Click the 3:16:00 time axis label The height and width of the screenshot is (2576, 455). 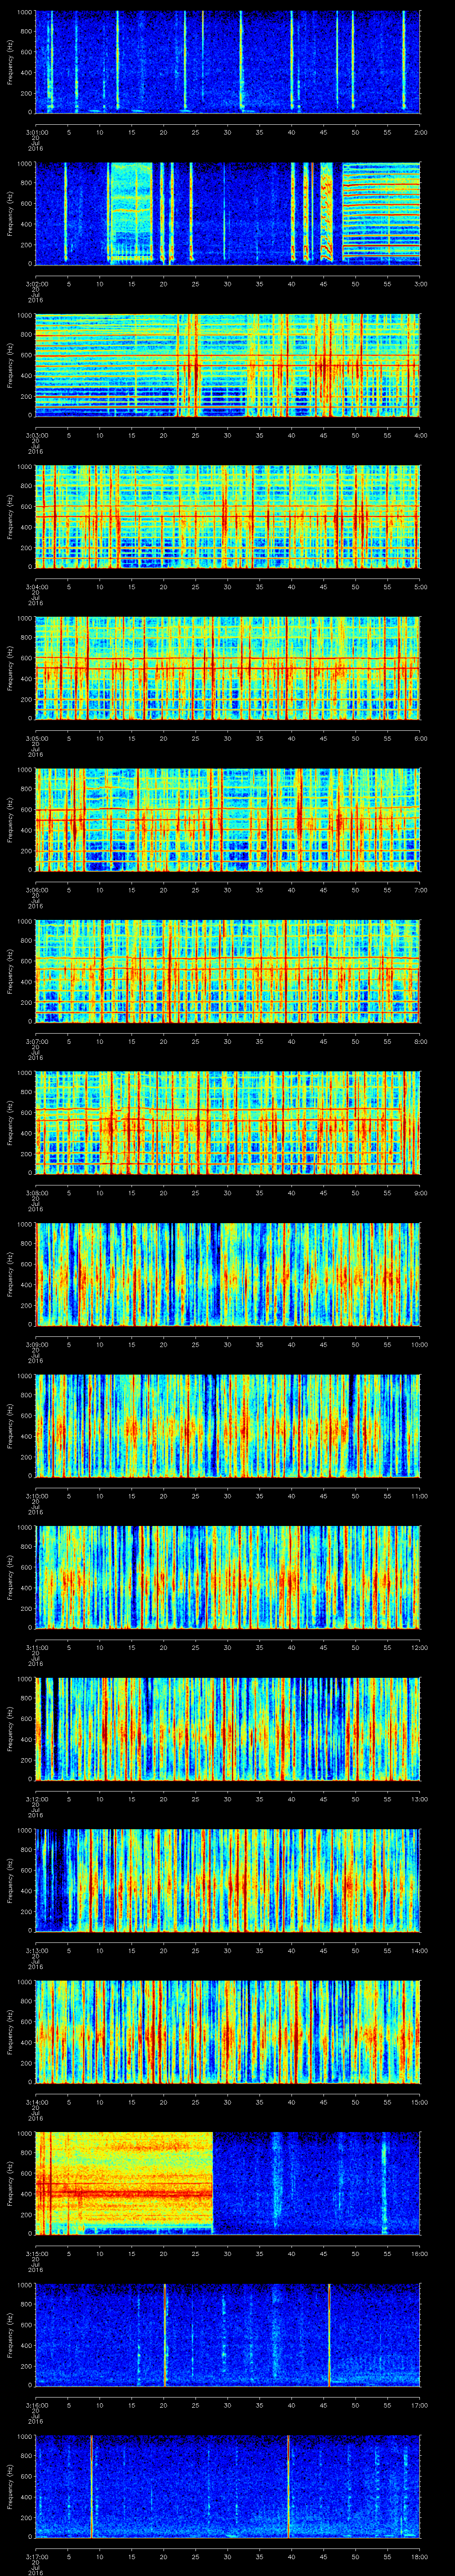point(36,2404)
